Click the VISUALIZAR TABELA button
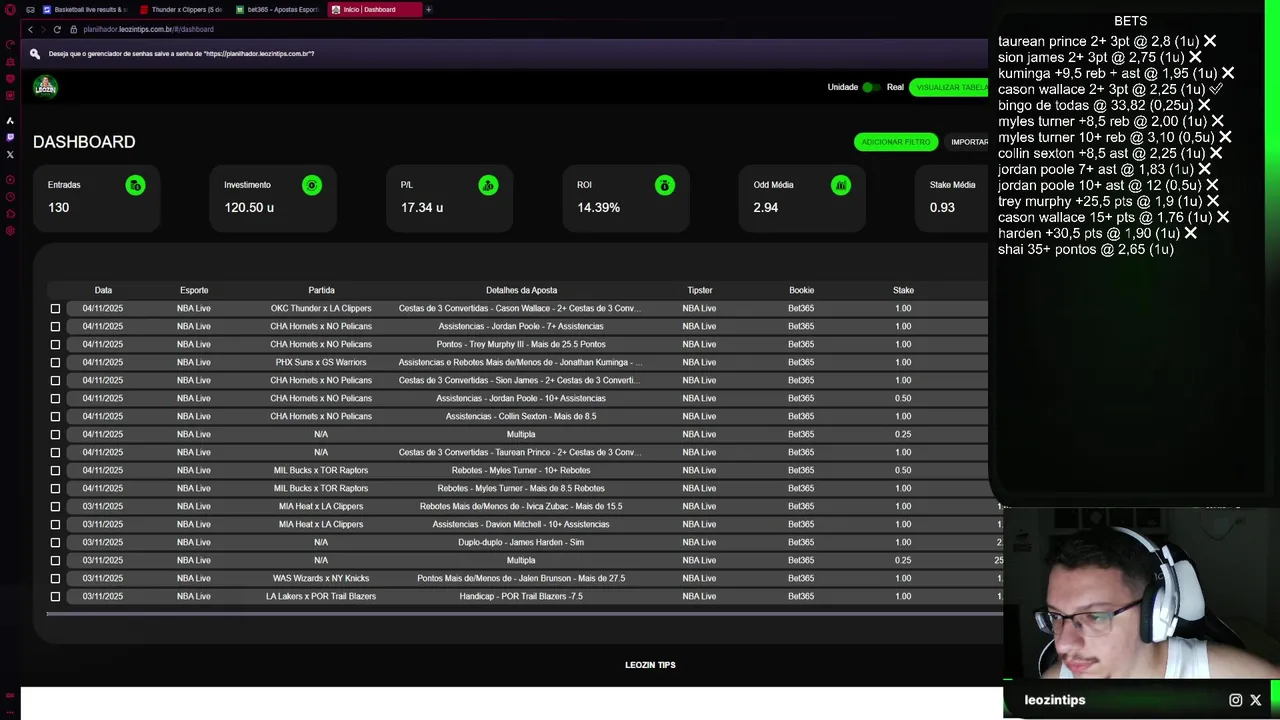This screenshot has width=1280, height=720. 950,87
